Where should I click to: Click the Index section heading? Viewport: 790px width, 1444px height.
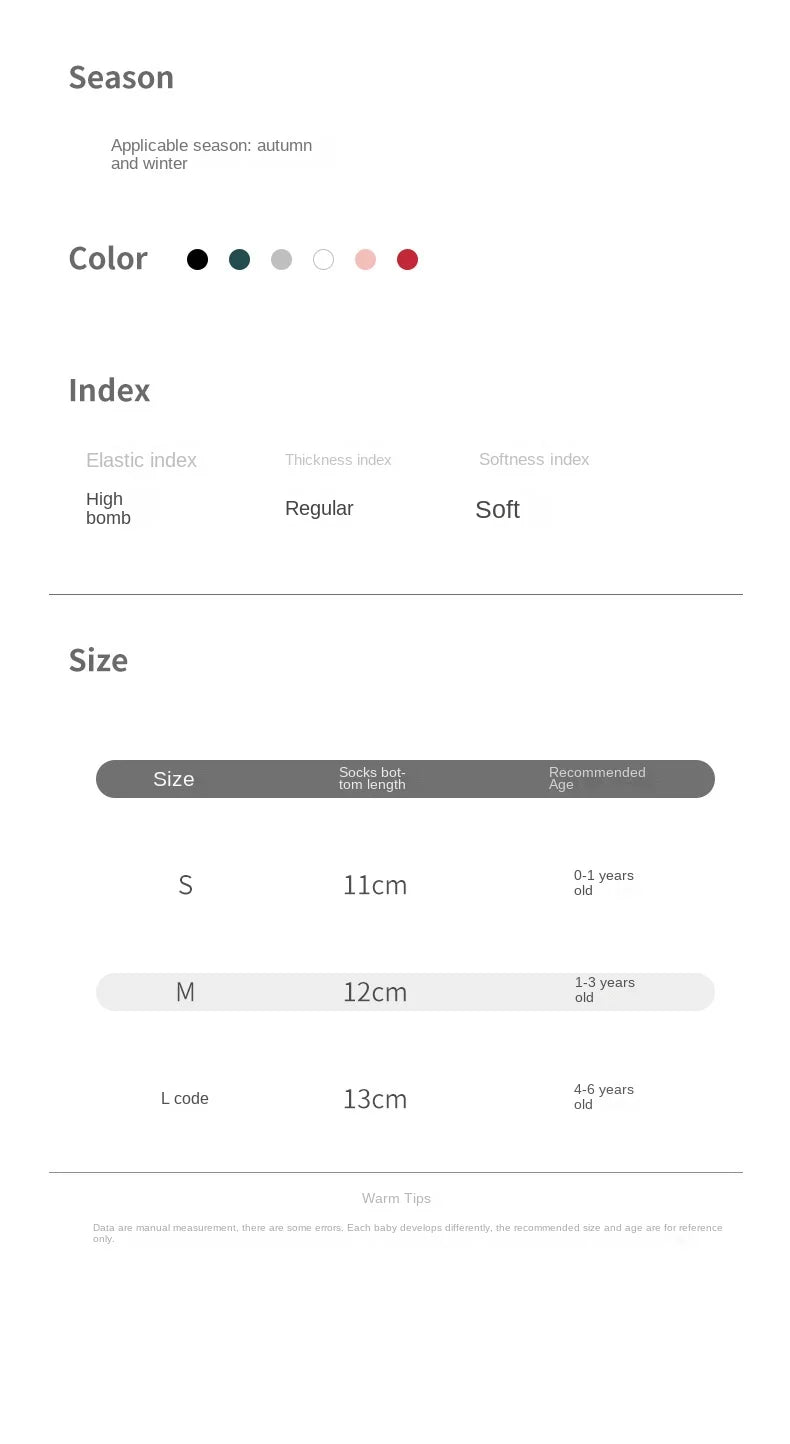109,390
